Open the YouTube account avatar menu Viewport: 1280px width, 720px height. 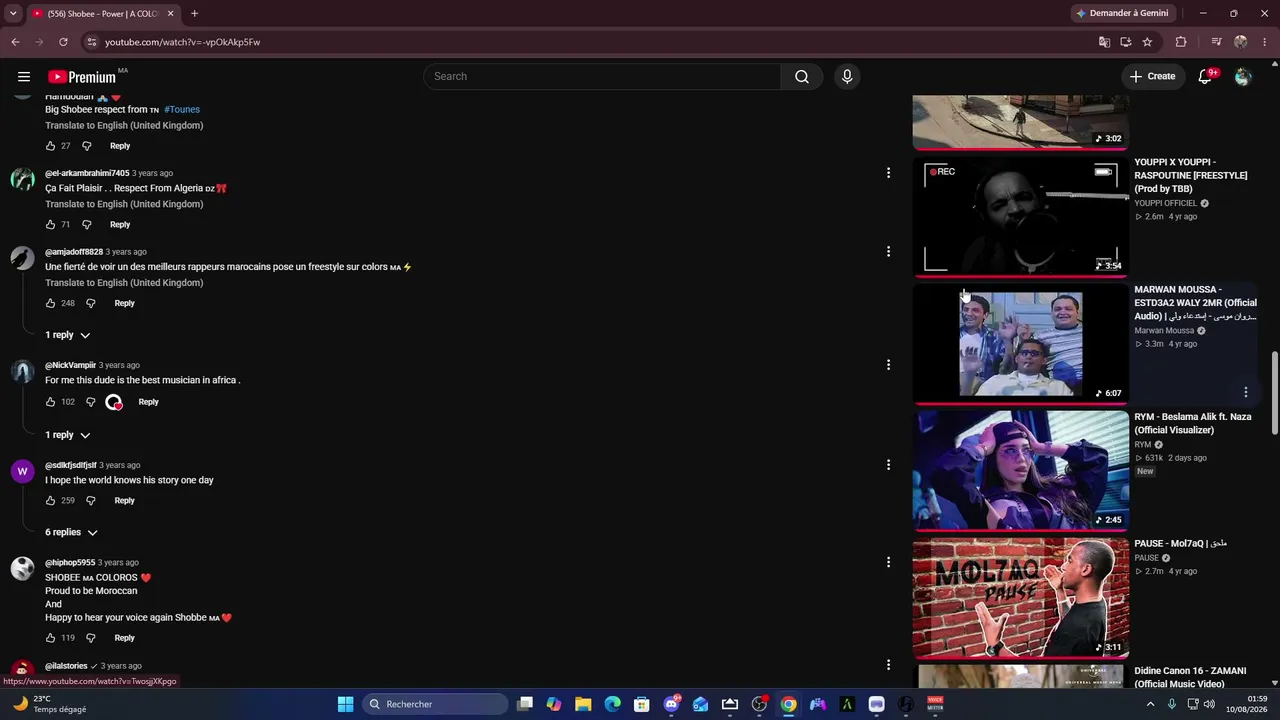click(1243, 77)
